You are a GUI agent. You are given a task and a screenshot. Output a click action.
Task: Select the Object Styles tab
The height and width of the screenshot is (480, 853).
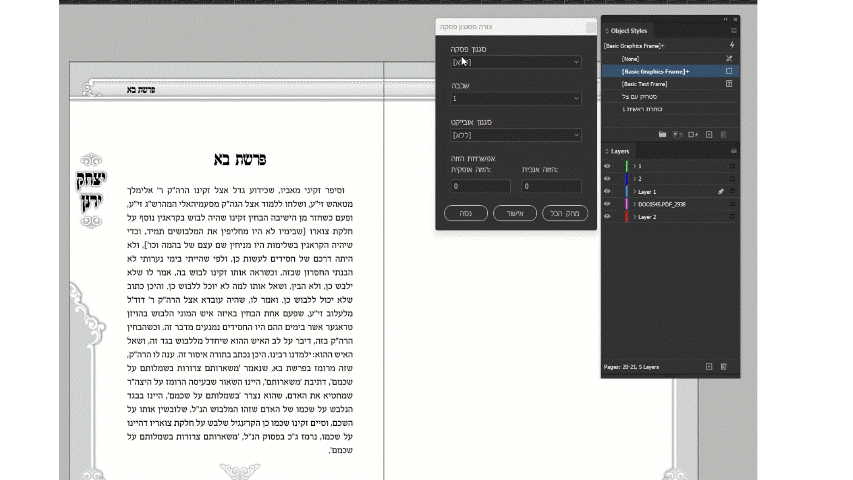pyautogui.click(x=628, y=31)
